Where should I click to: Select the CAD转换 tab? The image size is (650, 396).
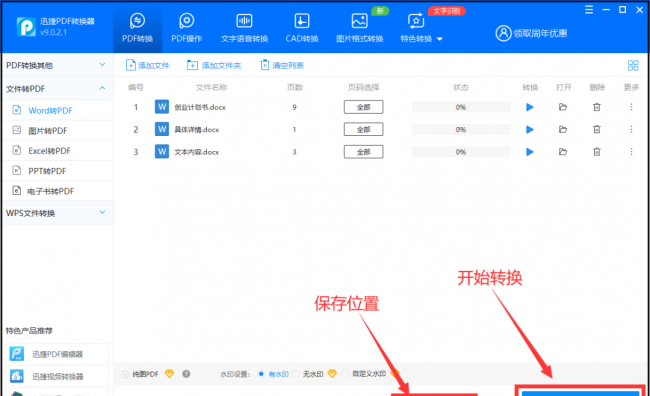pyautogui.click(x=302, y=28)
